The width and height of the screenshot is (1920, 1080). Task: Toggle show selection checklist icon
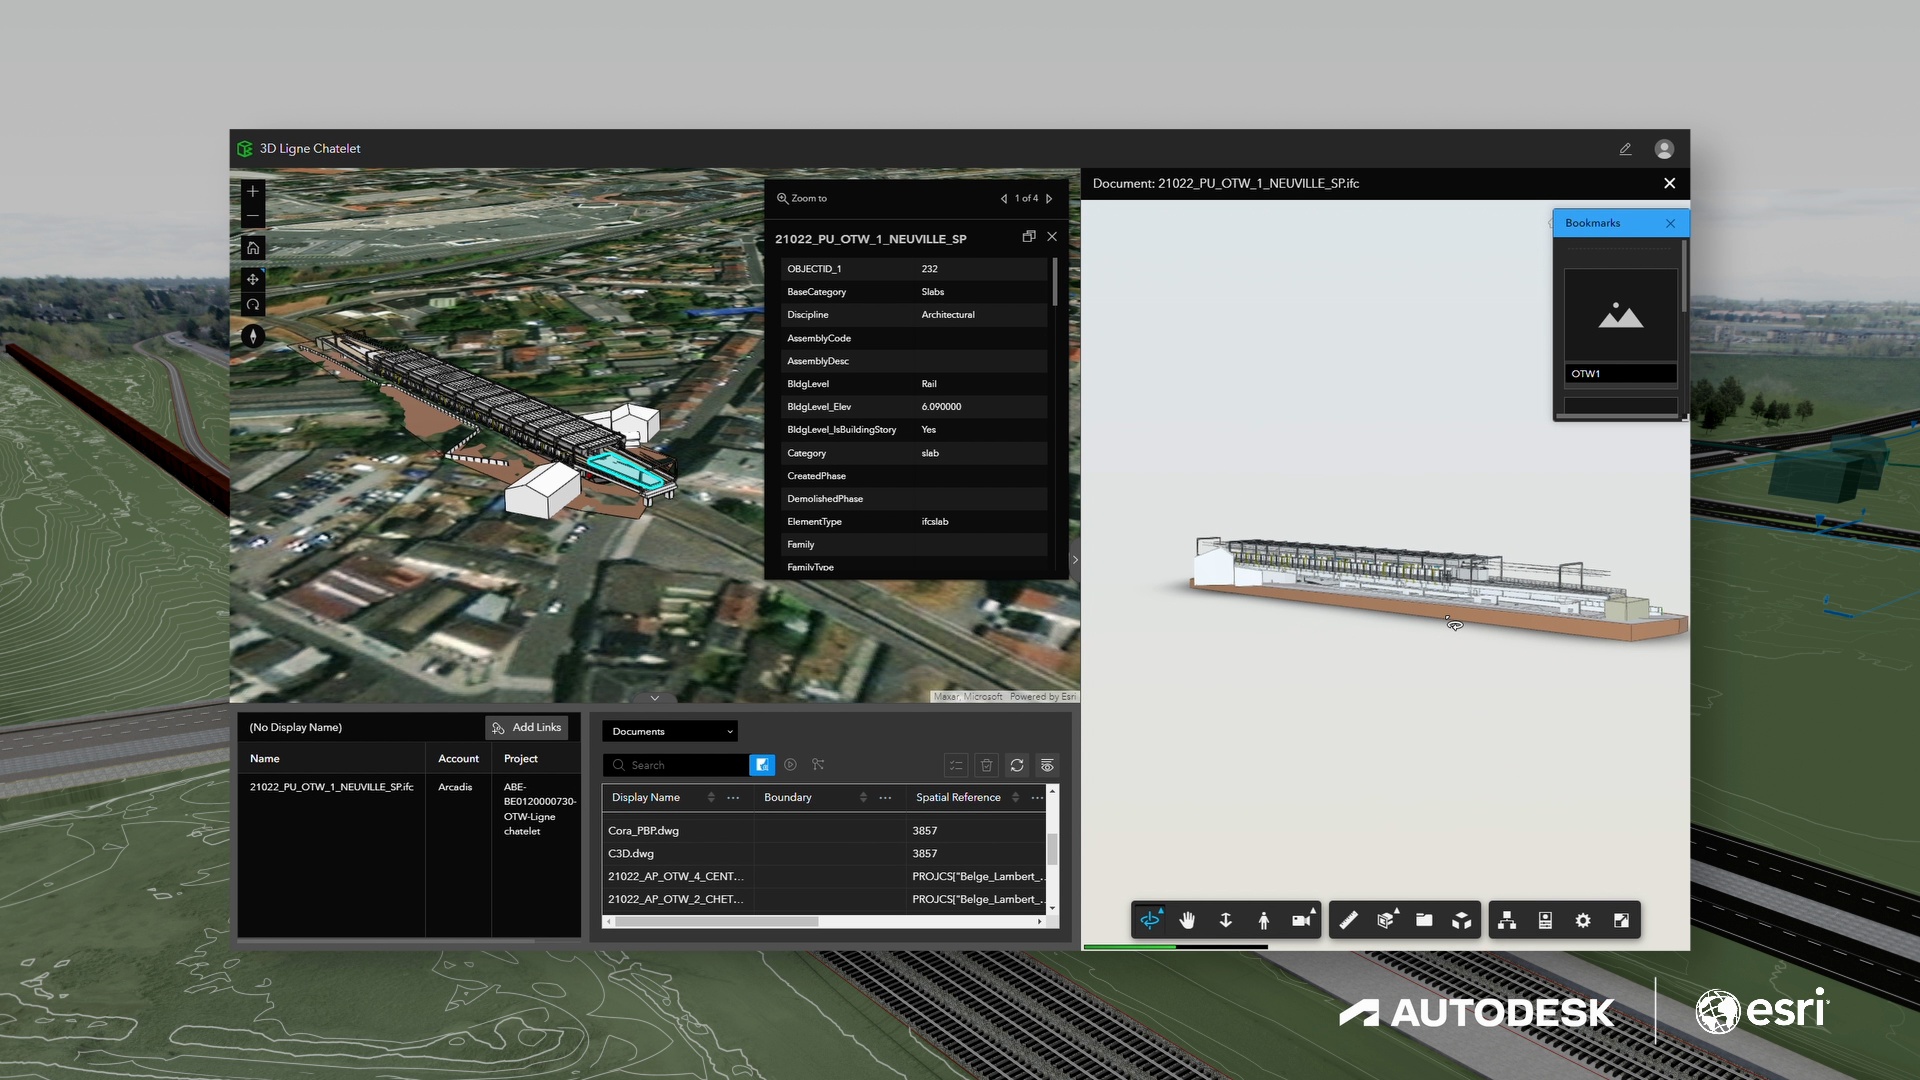click(956, 765)
